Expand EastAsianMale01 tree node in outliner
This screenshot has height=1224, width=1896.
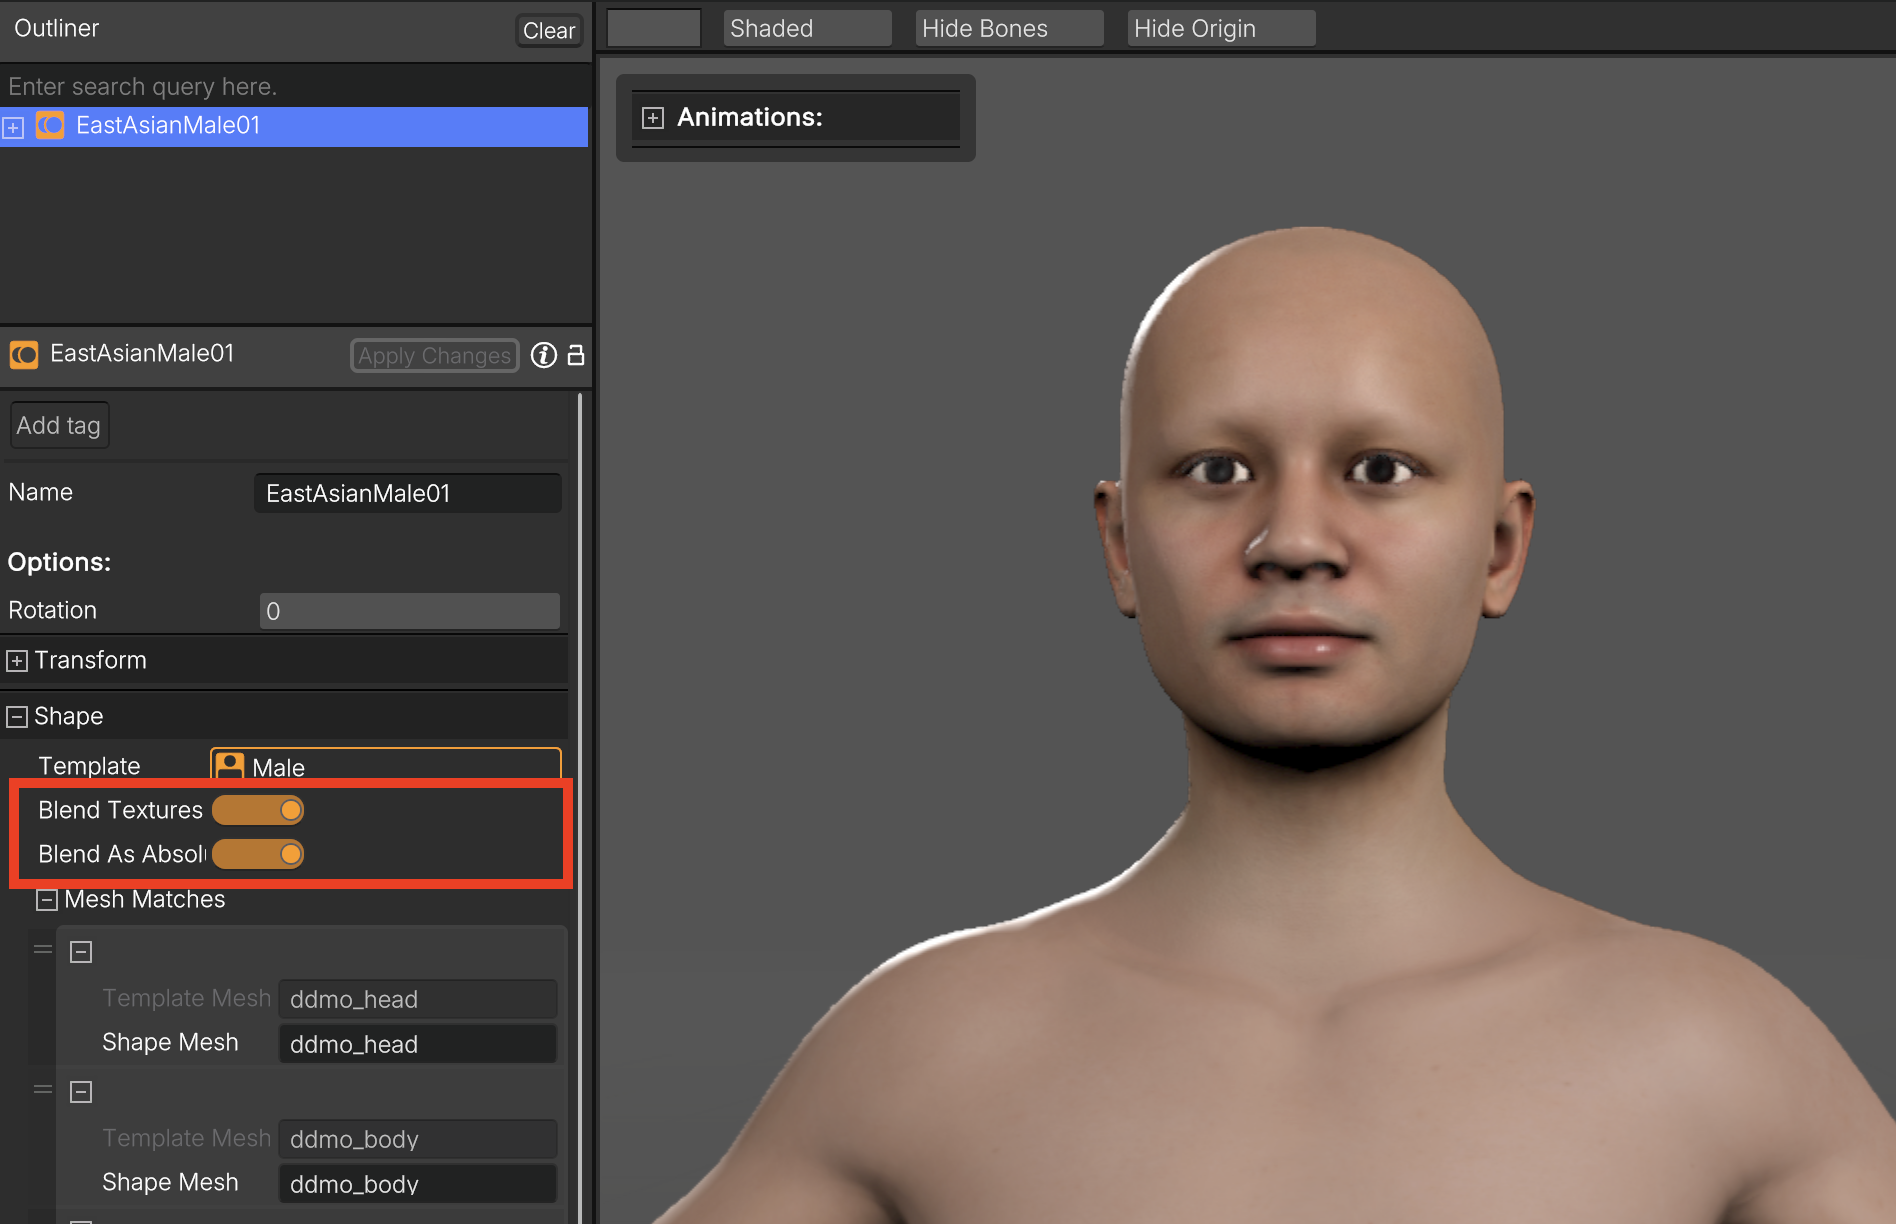pos(13,128)
